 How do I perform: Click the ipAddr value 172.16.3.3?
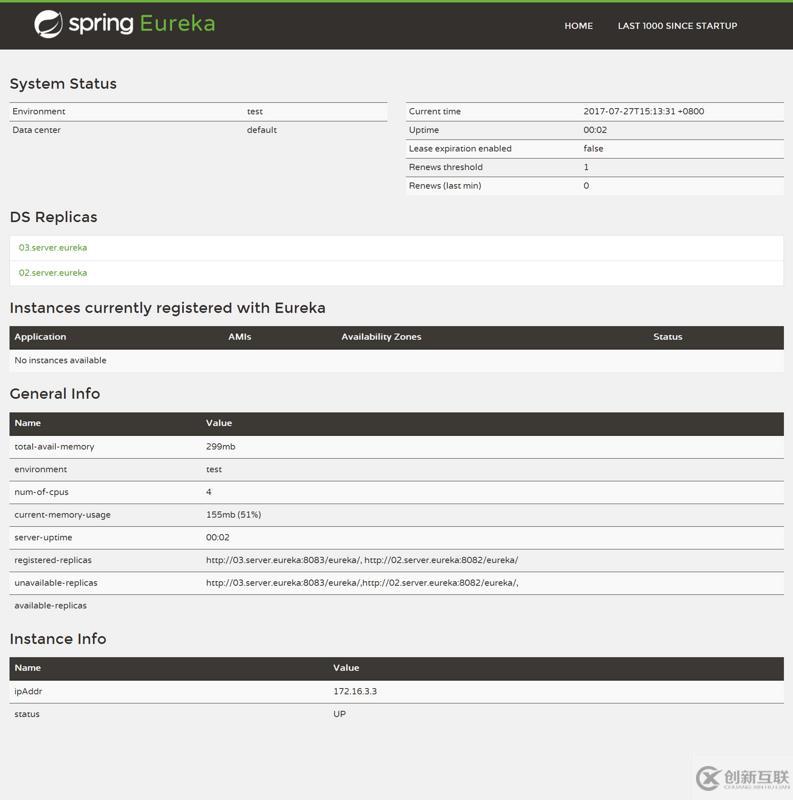point(355,691)
